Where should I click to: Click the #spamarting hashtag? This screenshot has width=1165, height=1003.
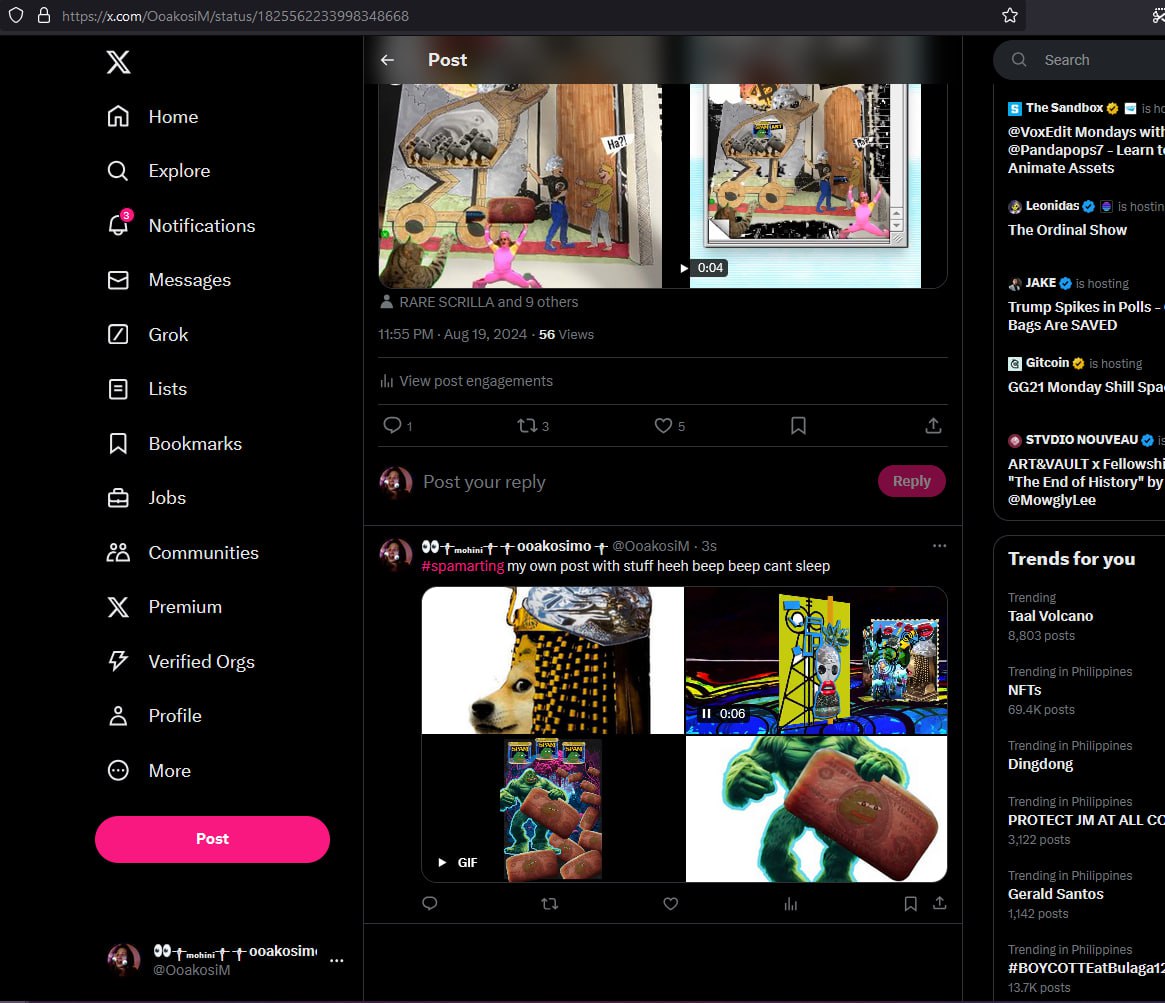pos(463,566)
